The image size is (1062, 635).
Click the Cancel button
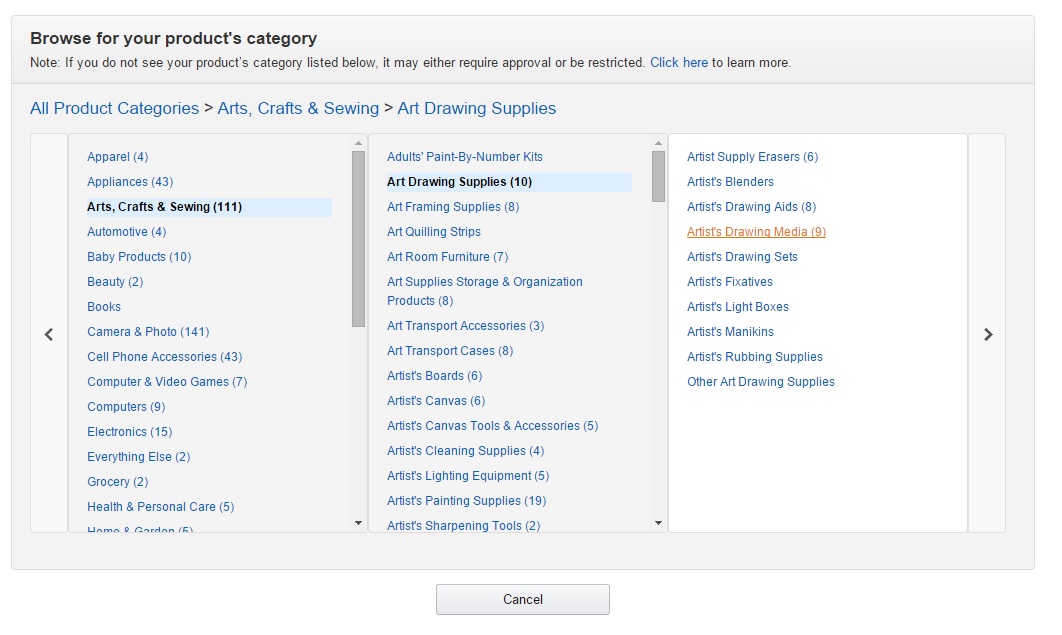pos(522,599)
